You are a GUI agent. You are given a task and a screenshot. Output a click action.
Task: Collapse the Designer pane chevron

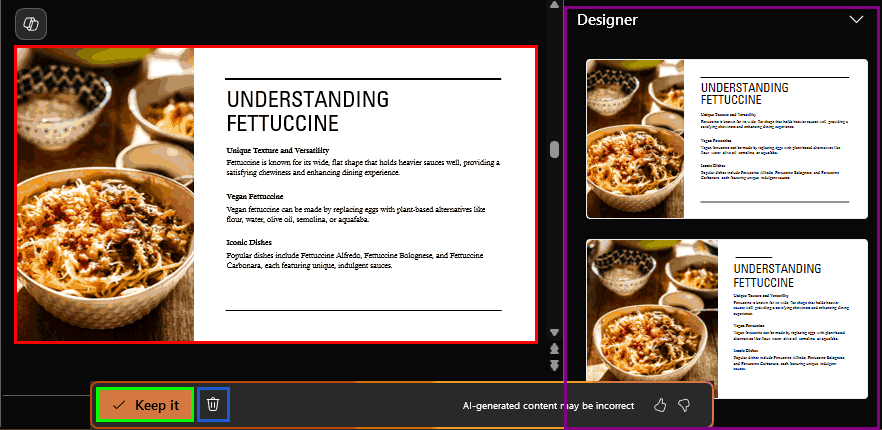tap(856, 19)
